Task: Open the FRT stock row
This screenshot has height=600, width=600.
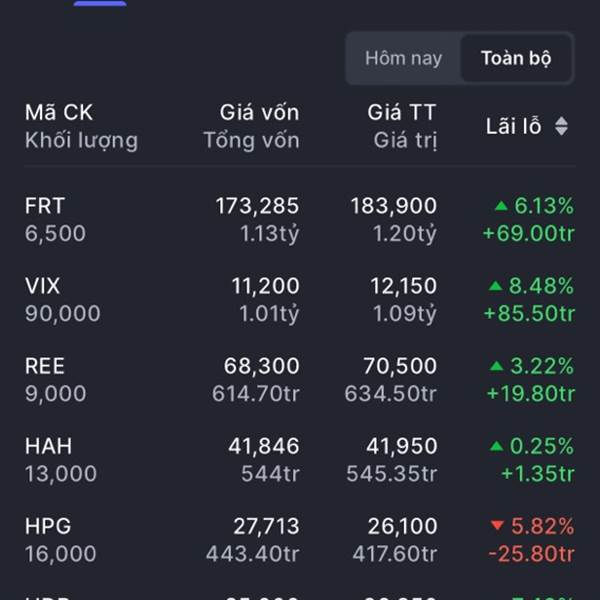Action: [x=300, y=219]
